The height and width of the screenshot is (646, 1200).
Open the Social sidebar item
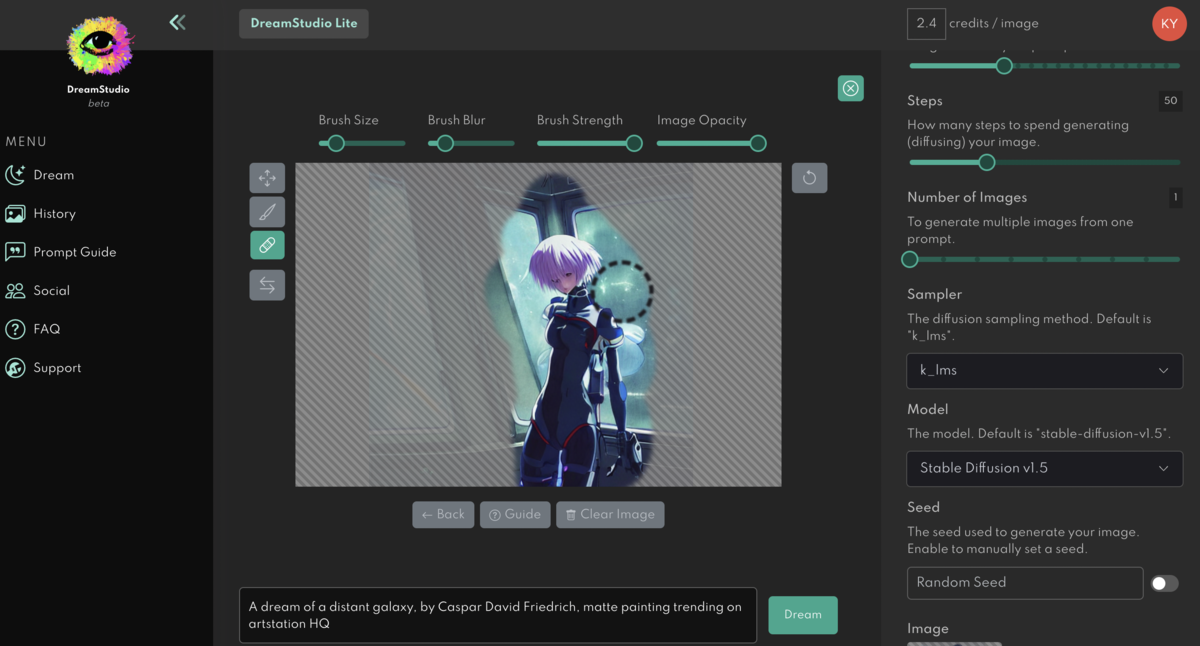point(50,290)
